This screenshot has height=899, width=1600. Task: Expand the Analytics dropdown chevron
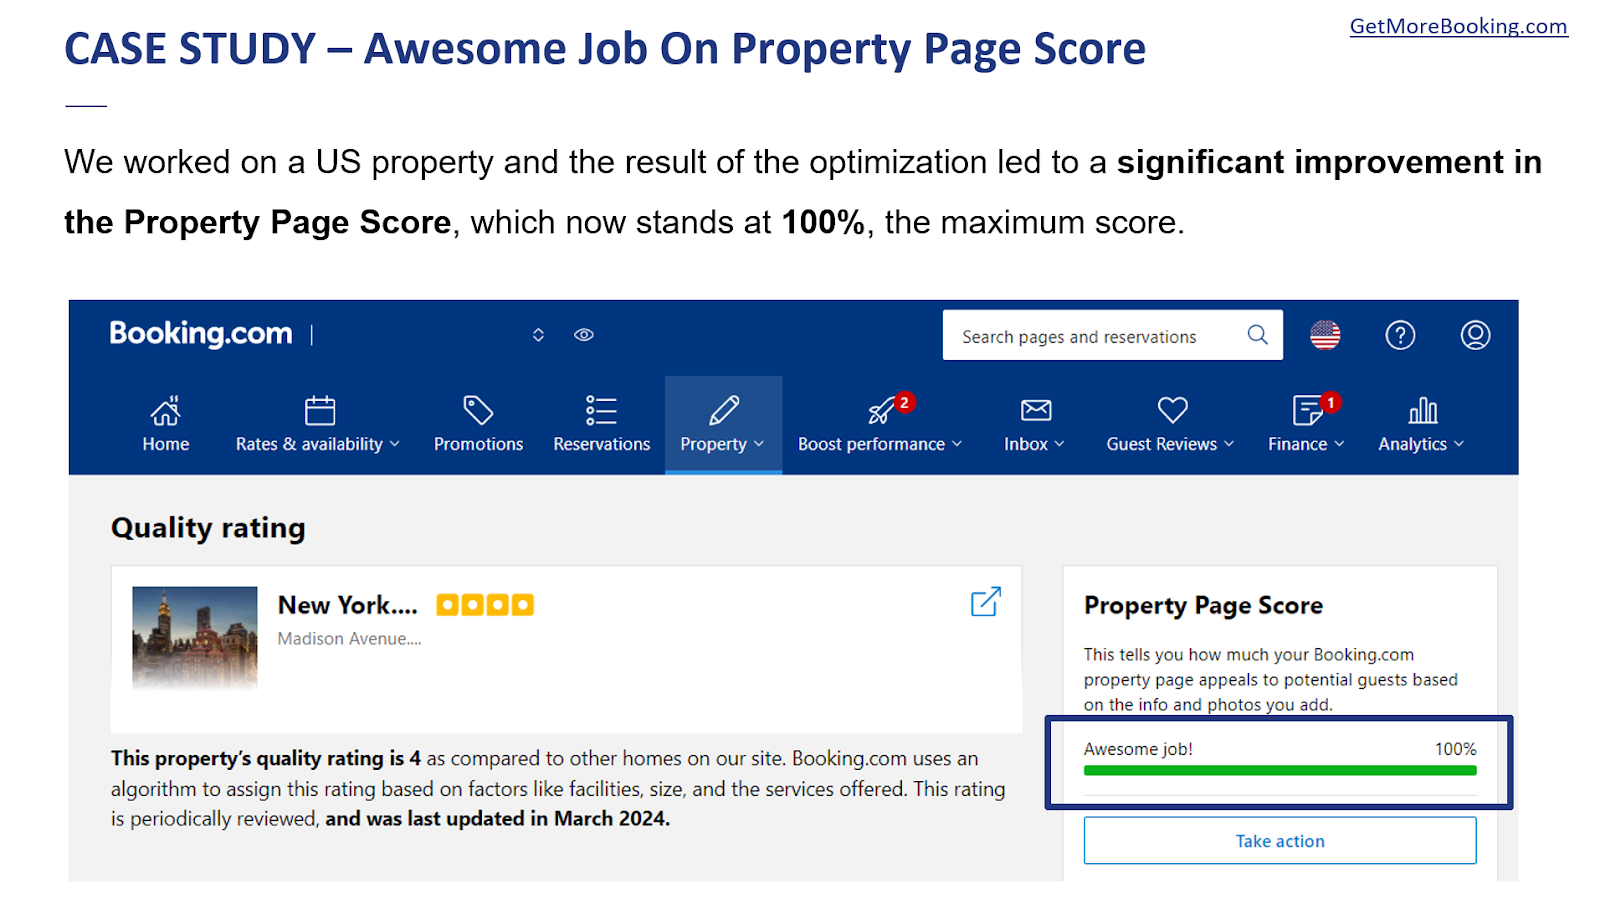1459,444
